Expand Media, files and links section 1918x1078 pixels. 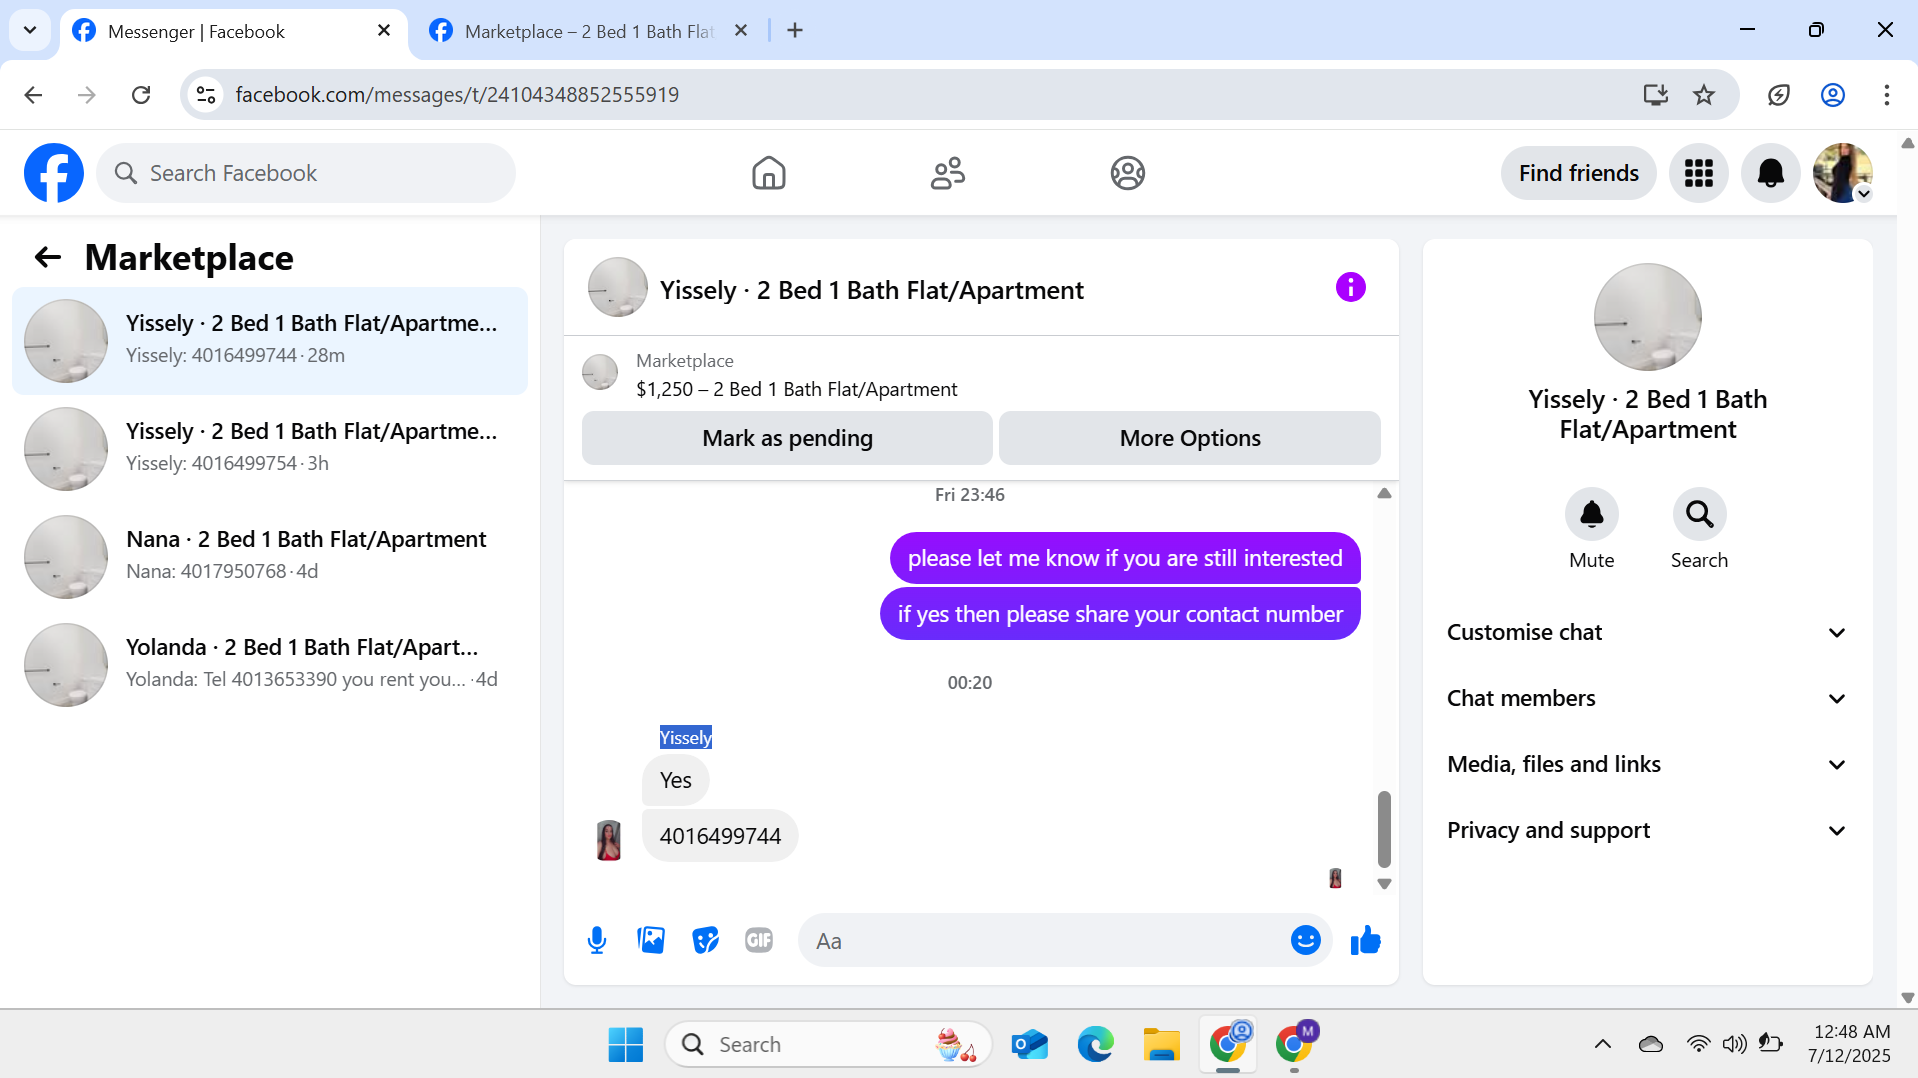coord(1647,764)
